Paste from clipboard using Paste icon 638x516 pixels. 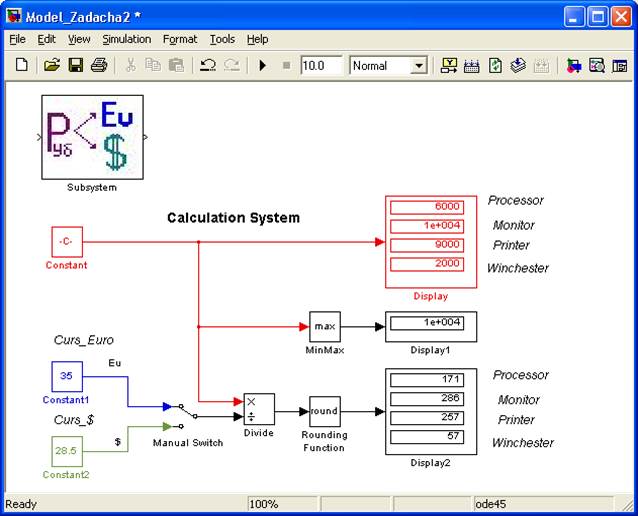pyautogui.click(x=176, y=65)
